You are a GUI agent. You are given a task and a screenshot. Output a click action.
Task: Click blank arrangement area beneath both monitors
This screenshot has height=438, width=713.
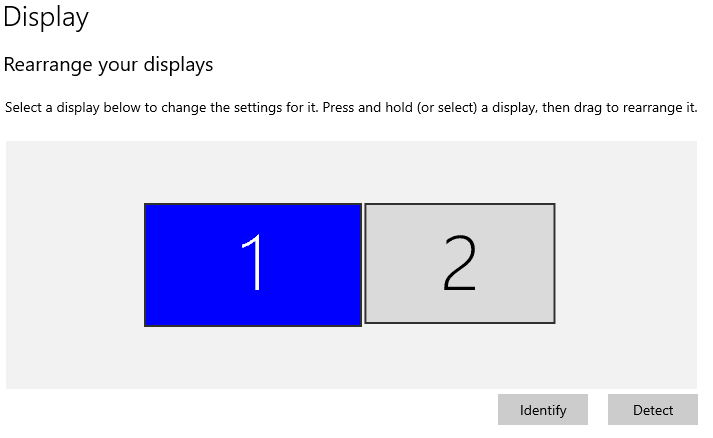pyautogui.click(x=351, y=358)
